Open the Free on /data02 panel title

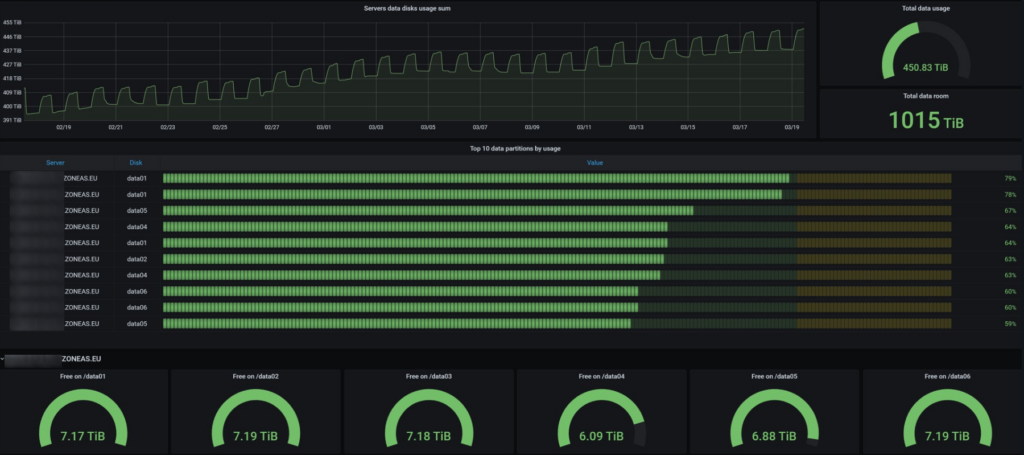tap(256, 376)
